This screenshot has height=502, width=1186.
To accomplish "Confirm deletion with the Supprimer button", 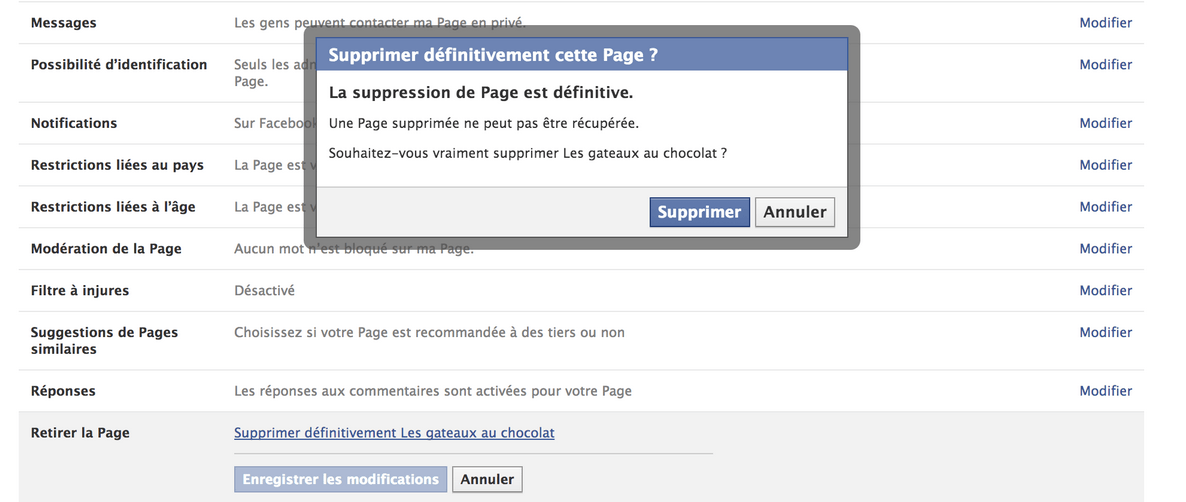I will coord(699,212).
